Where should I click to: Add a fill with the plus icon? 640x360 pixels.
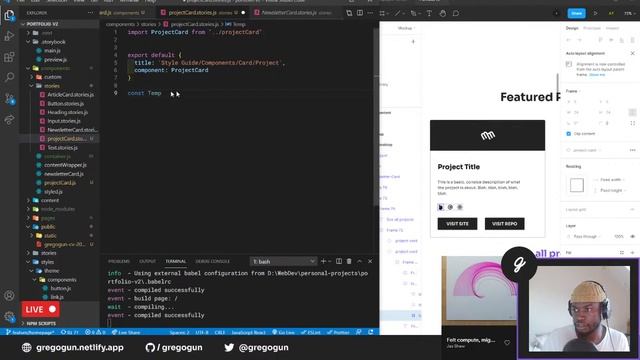coord(632,253)
